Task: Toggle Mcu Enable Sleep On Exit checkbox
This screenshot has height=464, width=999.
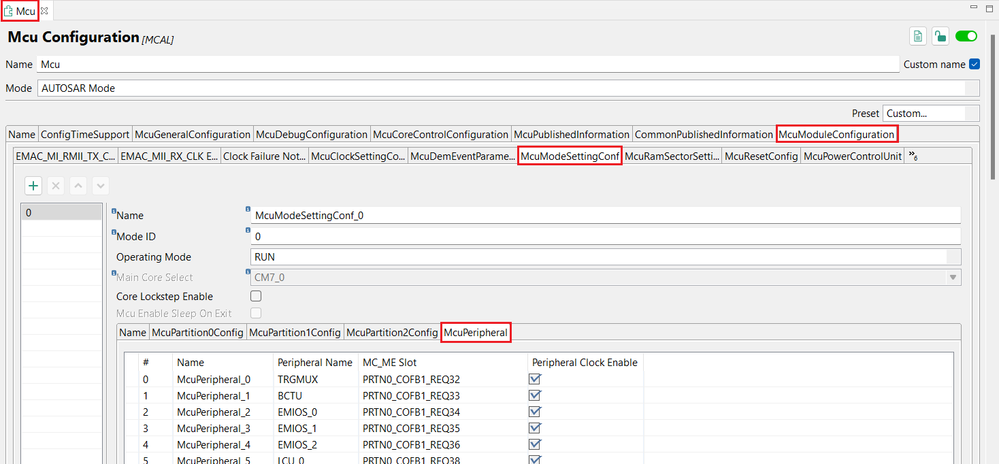Action: [256, 314]
